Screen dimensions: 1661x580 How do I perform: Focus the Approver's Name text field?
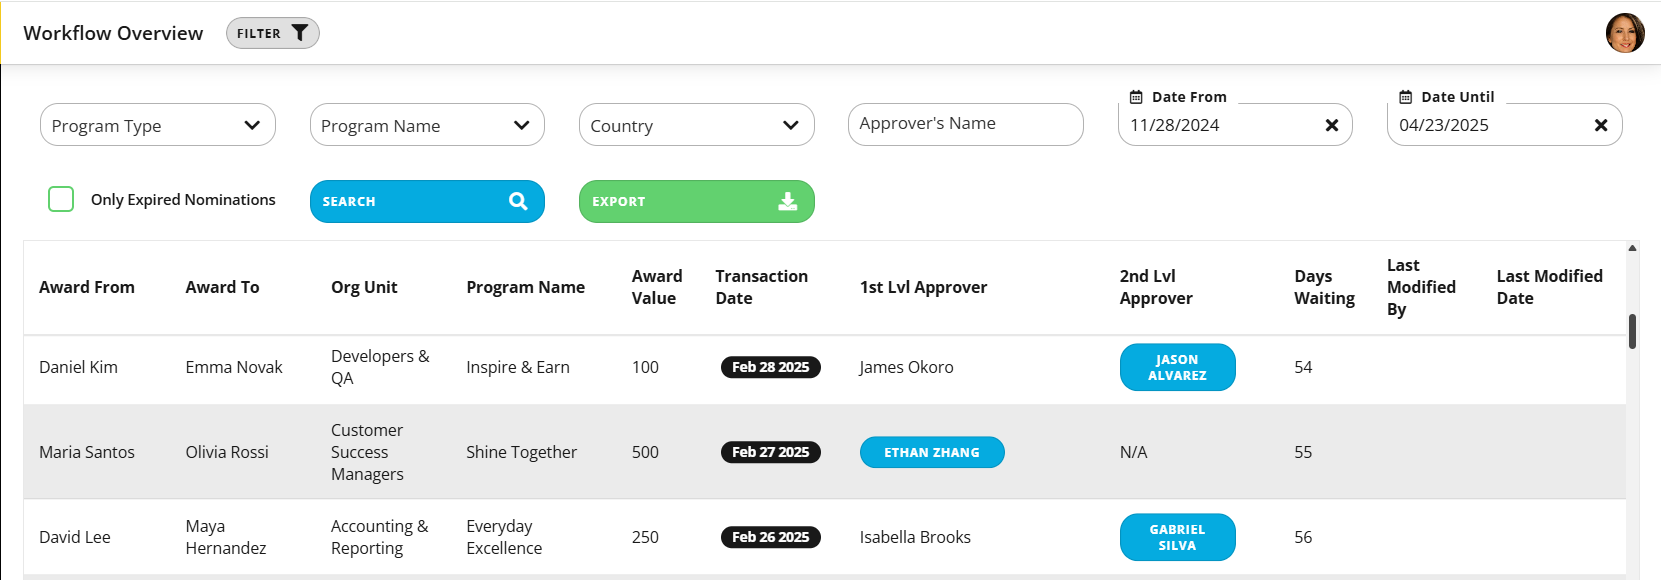tap(966, 124)
